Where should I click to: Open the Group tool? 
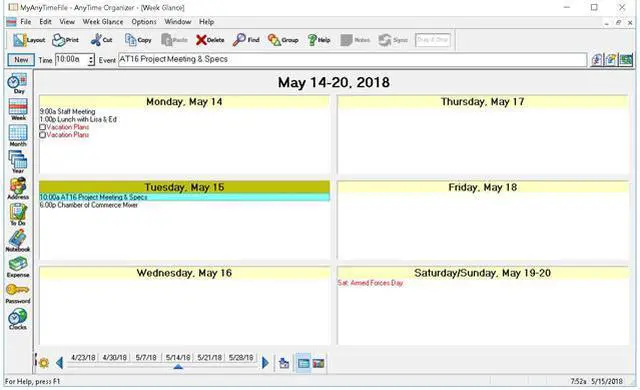[x=283, y=40]
